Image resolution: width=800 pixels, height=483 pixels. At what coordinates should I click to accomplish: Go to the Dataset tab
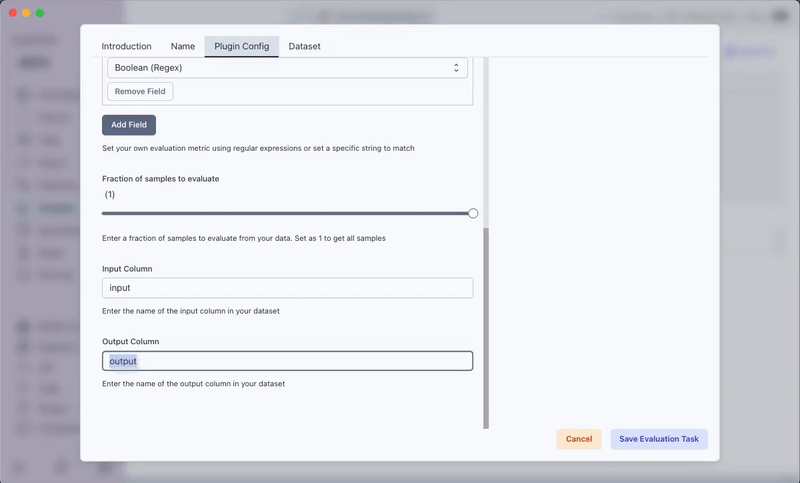304,46
